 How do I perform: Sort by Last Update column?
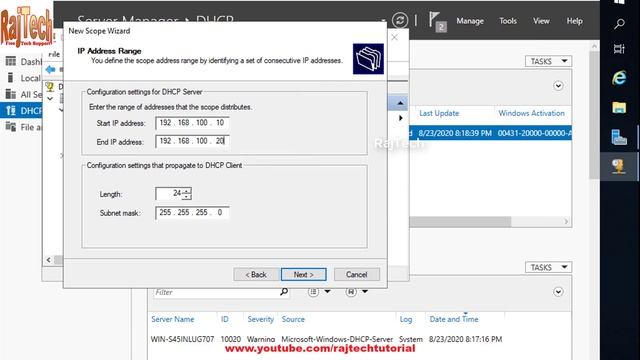tap(439, 113)
